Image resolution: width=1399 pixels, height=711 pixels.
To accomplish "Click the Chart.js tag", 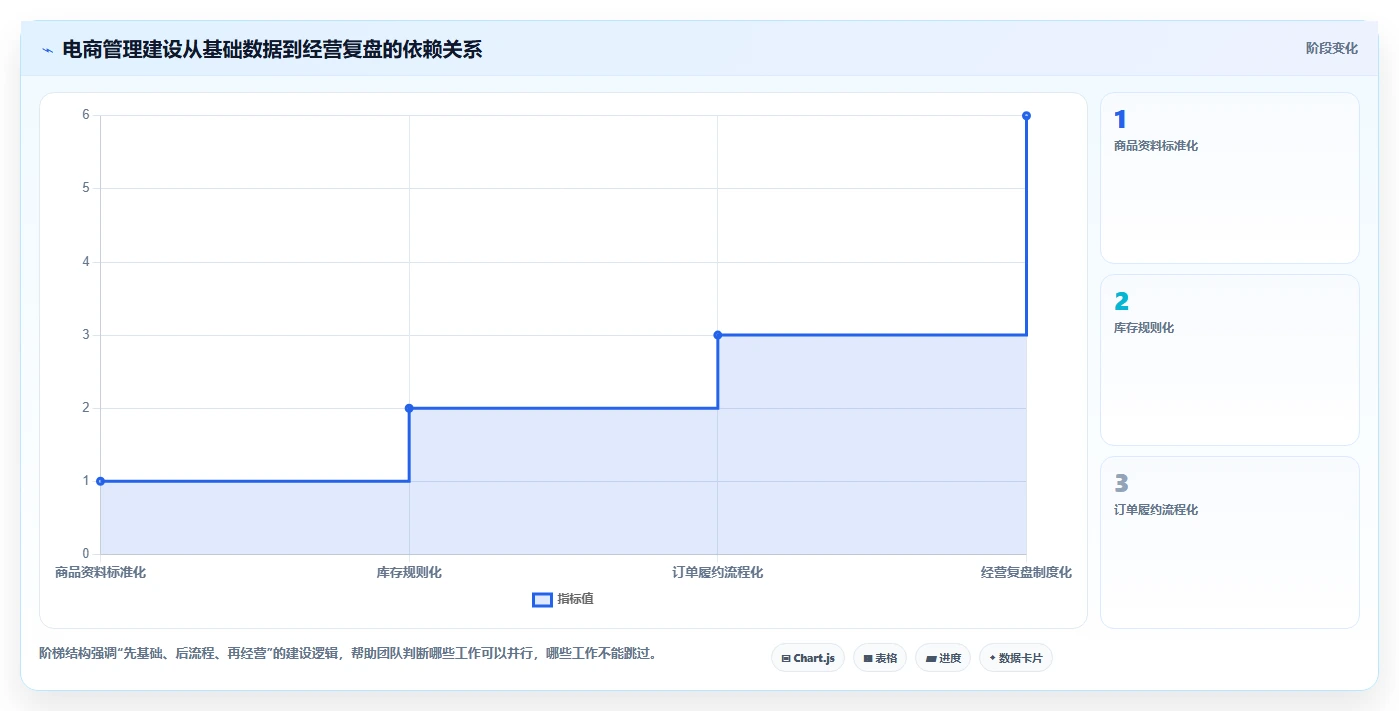I will (808, 658).
